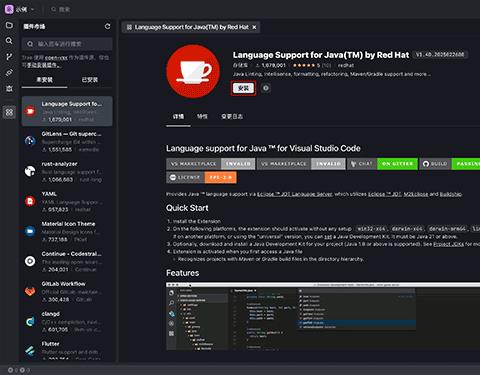Viewport: 480px width, 375px height.
Task: Select GitLab Workflow in the plugin list
Action: [67, 291]
